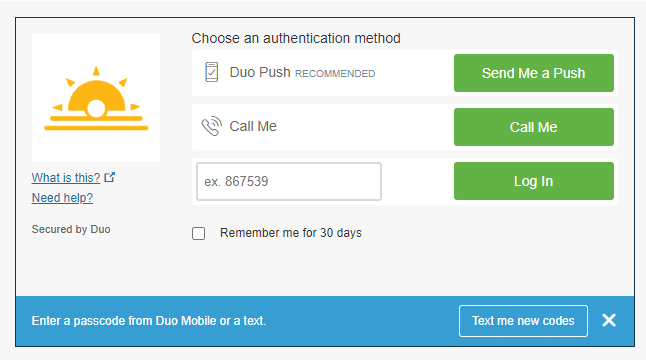The height and width of the screenshot is (360, 646).
Task: Open the "What is this?" link
Action: click(x=66, y=178)
